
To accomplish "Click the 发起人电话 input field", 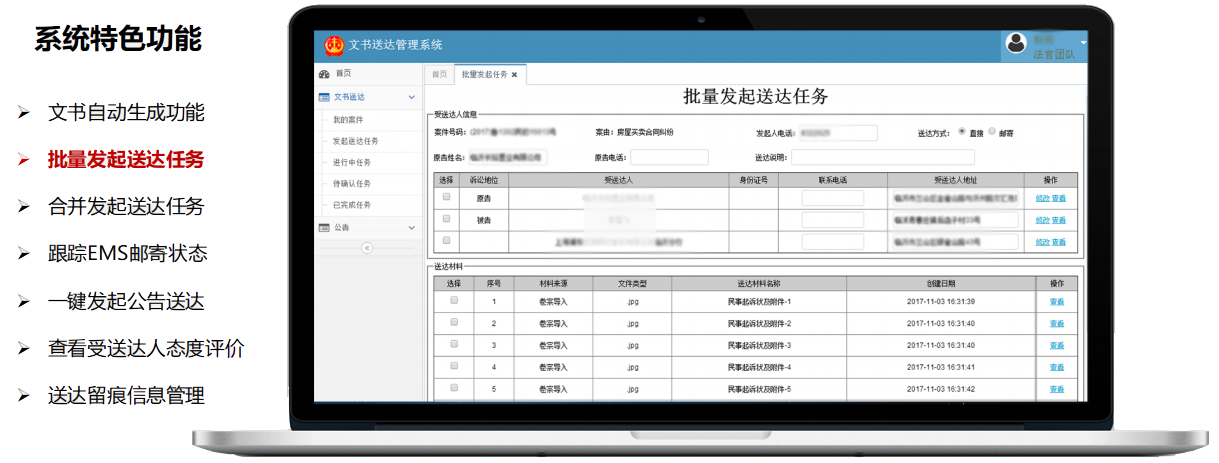I will point(839,132).
